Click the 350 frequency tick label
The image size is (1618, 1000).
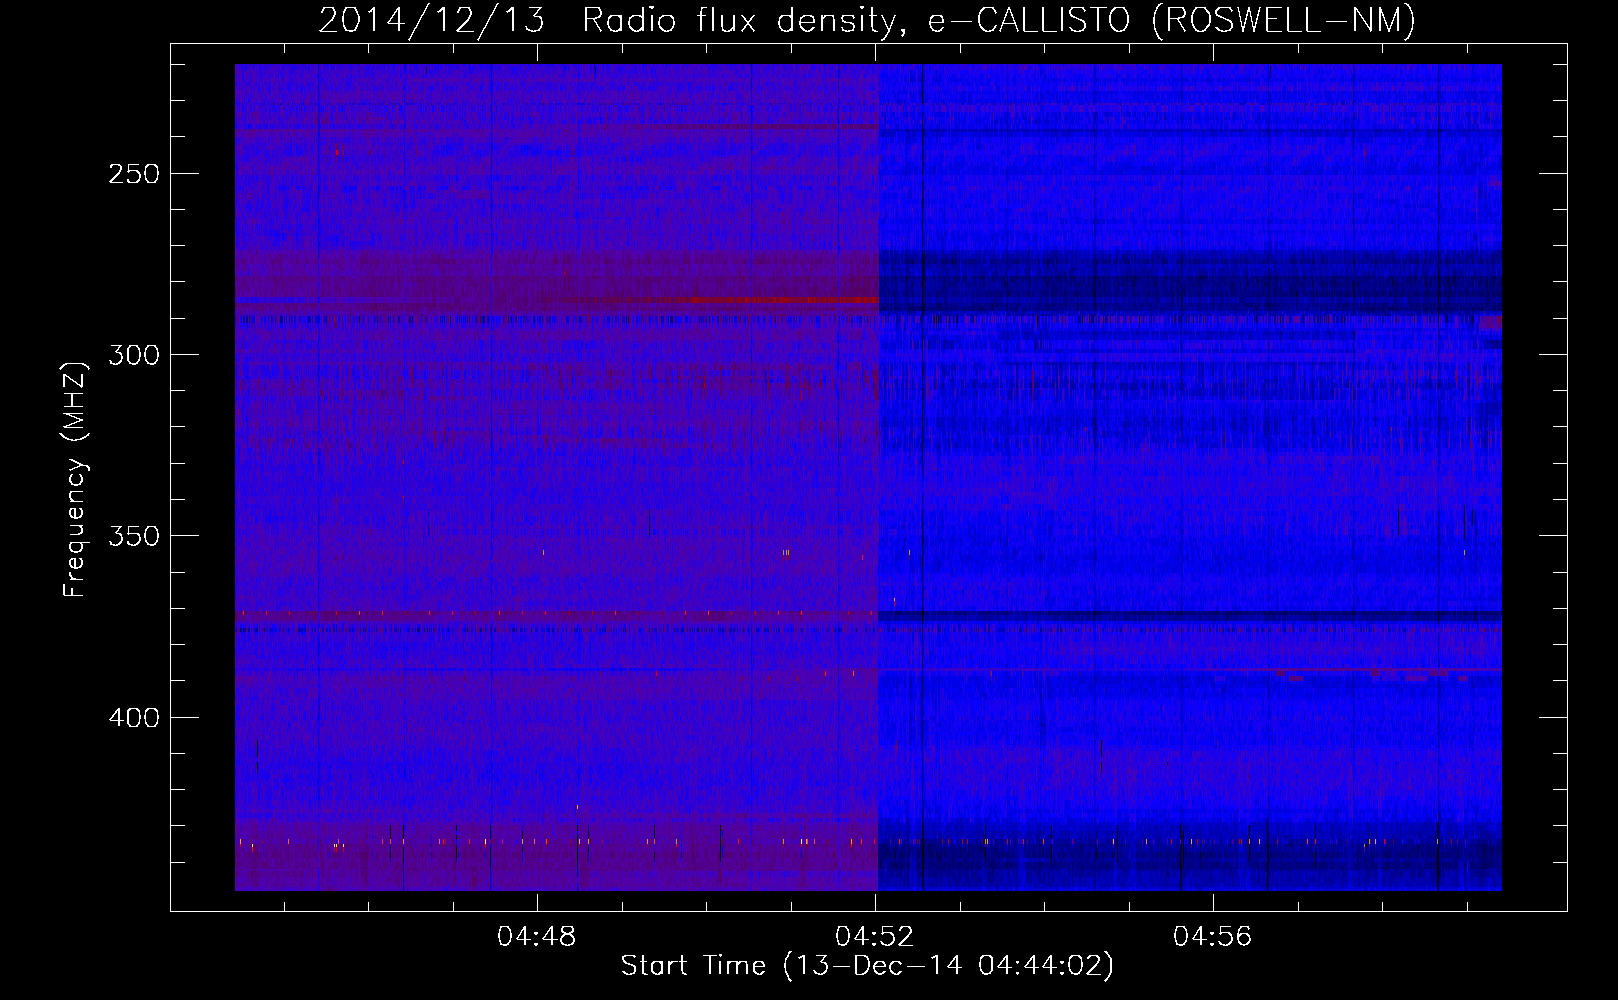[134, 537]
